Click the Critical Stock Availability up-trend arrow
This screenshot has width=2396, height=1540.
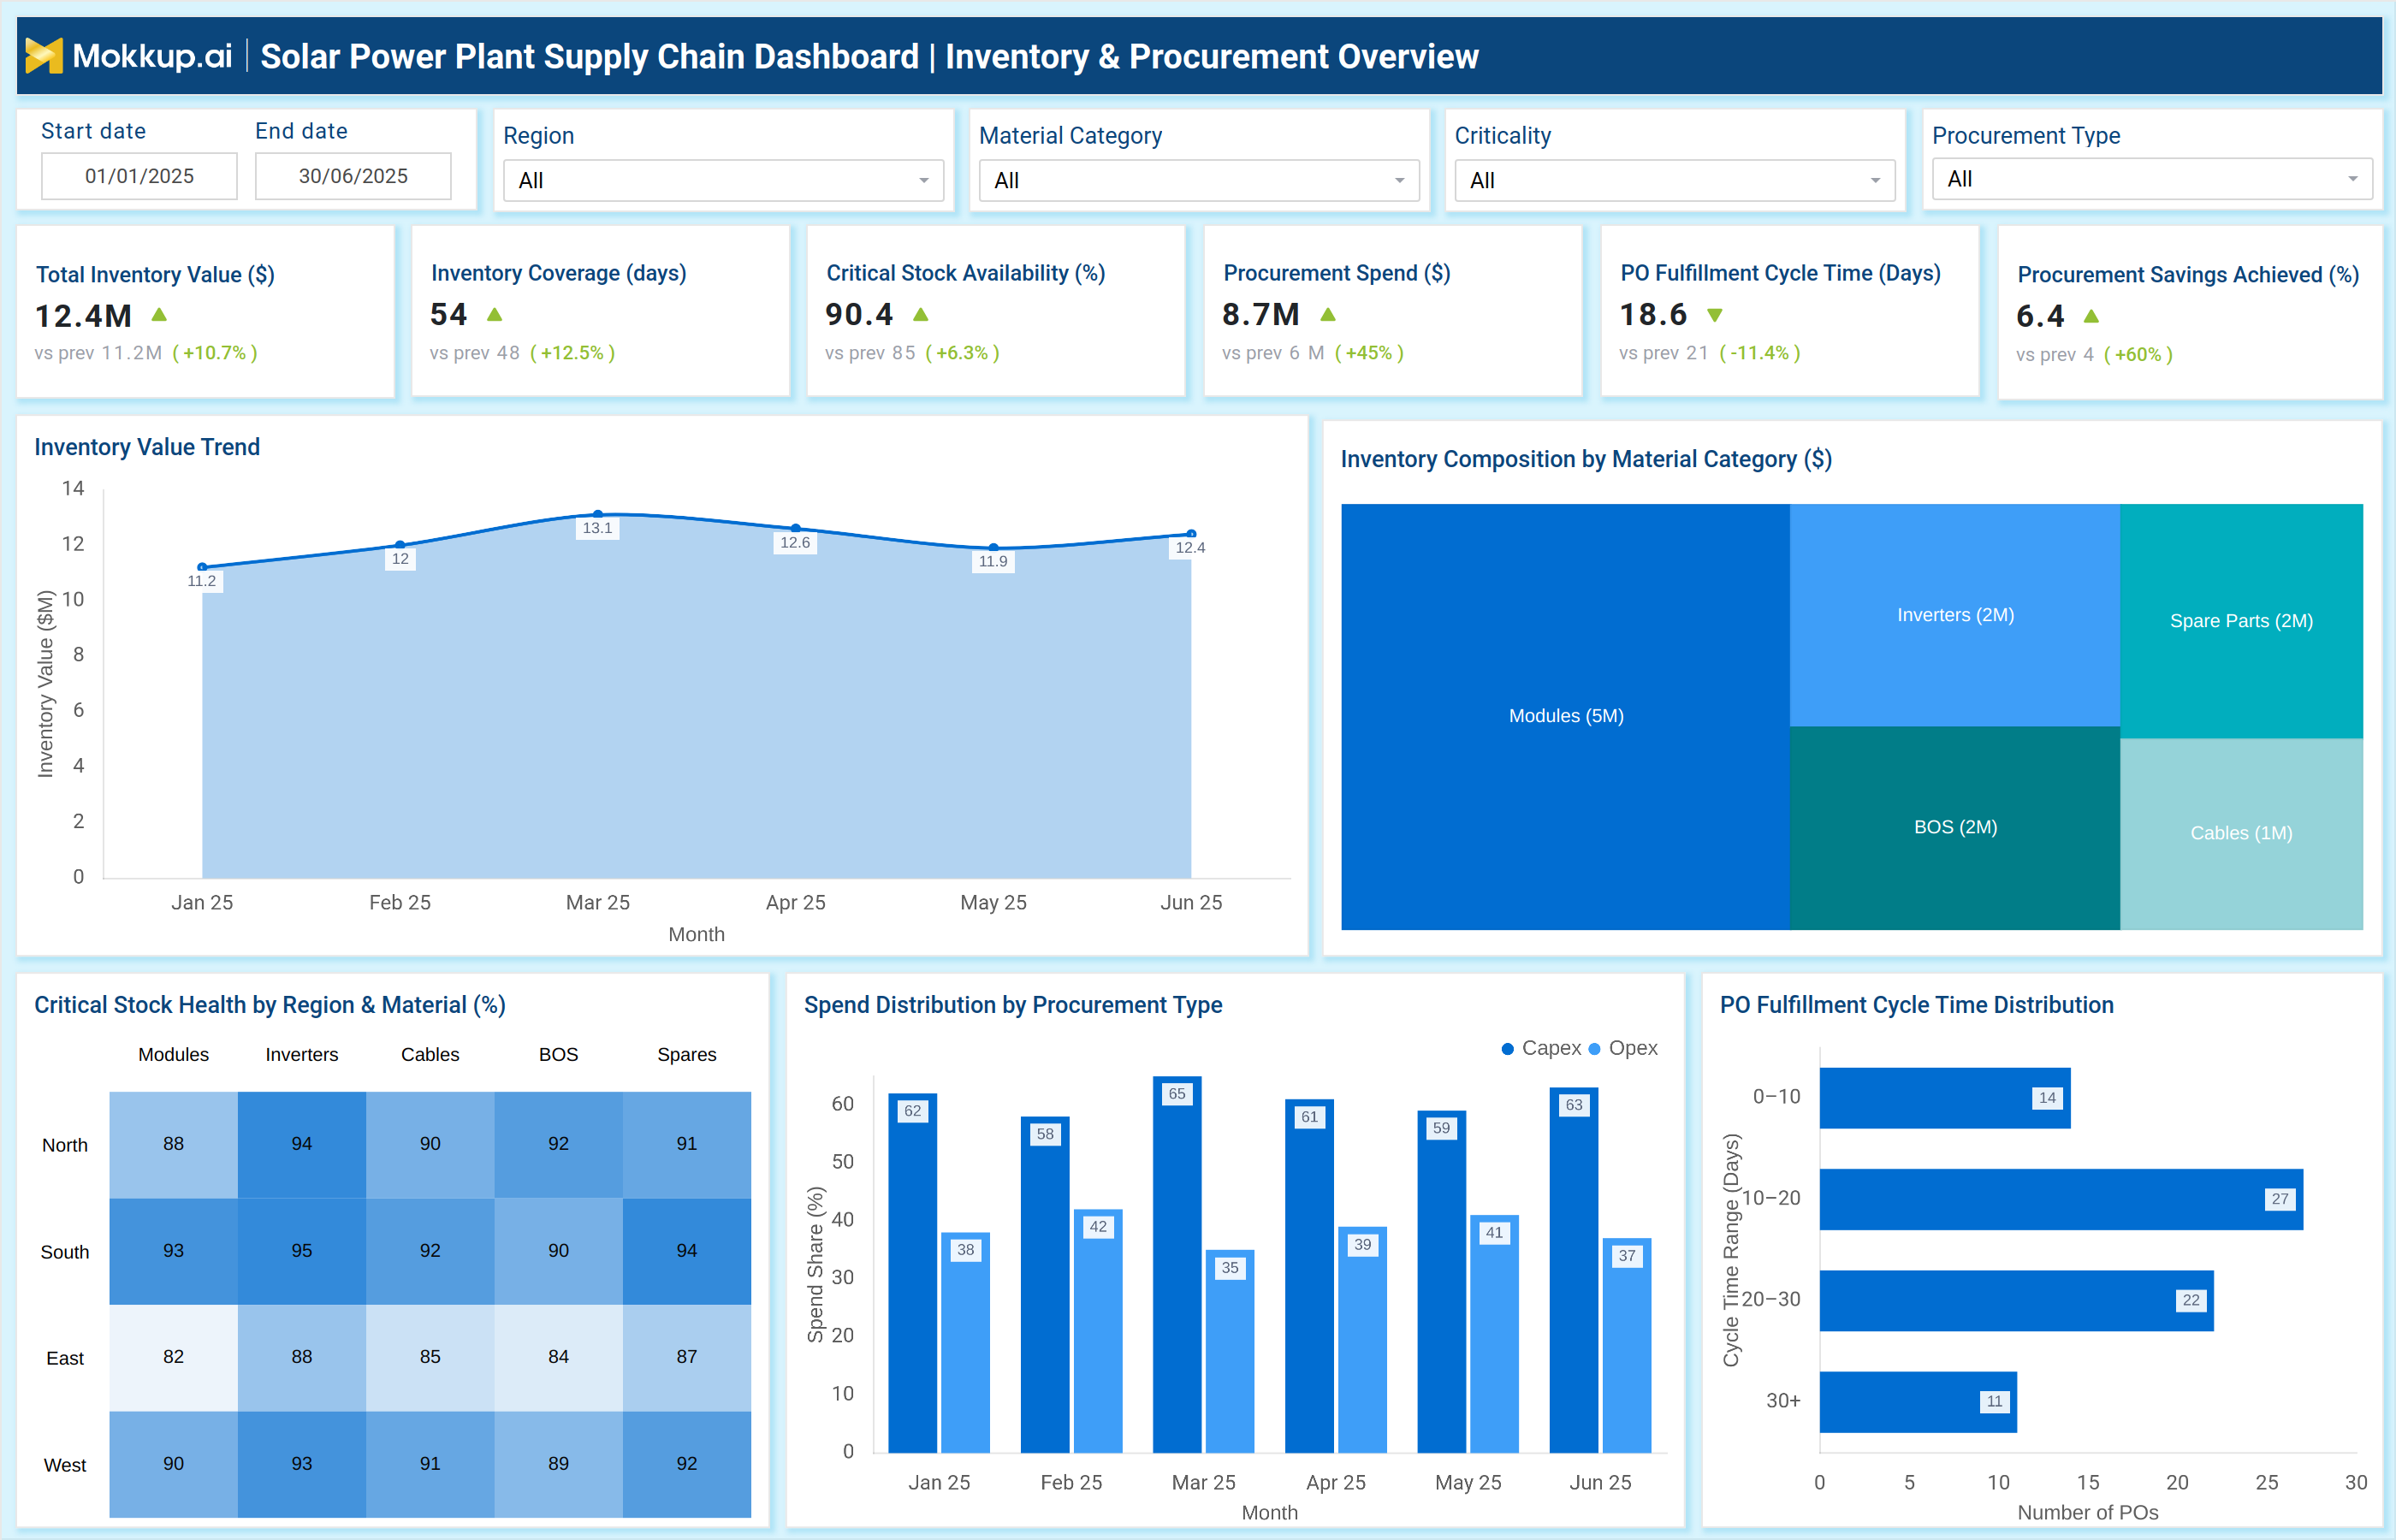pyautogui.click(x=921, y=314)
